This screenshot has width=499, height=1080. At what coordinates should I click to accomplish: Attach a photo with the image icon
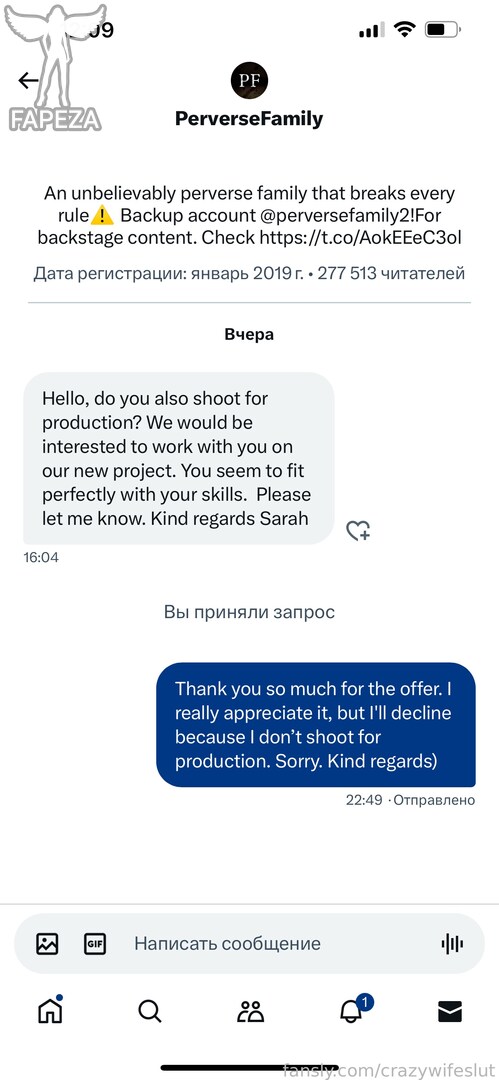tap(47, 943)
